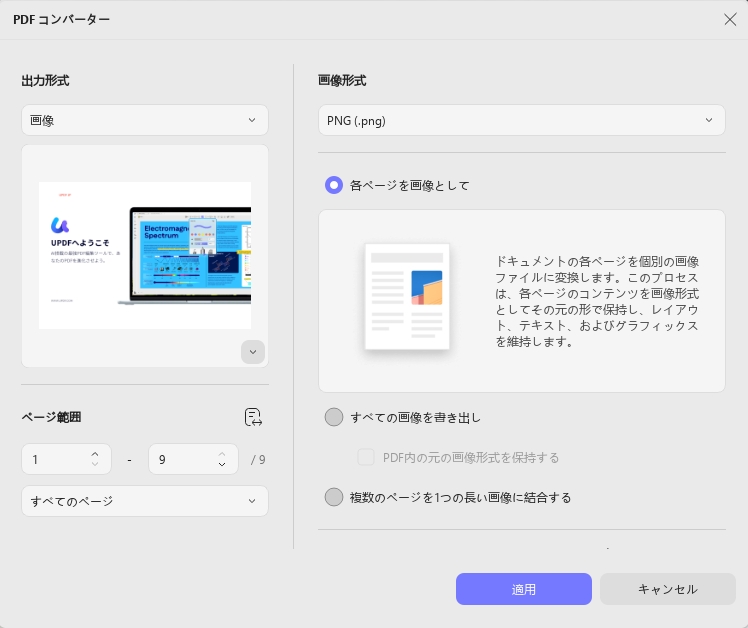The width and height of the screenshot is (748, 628).
Task: Click the start page field showing 1
Action: pyautogui.click(x=66, y=459)
